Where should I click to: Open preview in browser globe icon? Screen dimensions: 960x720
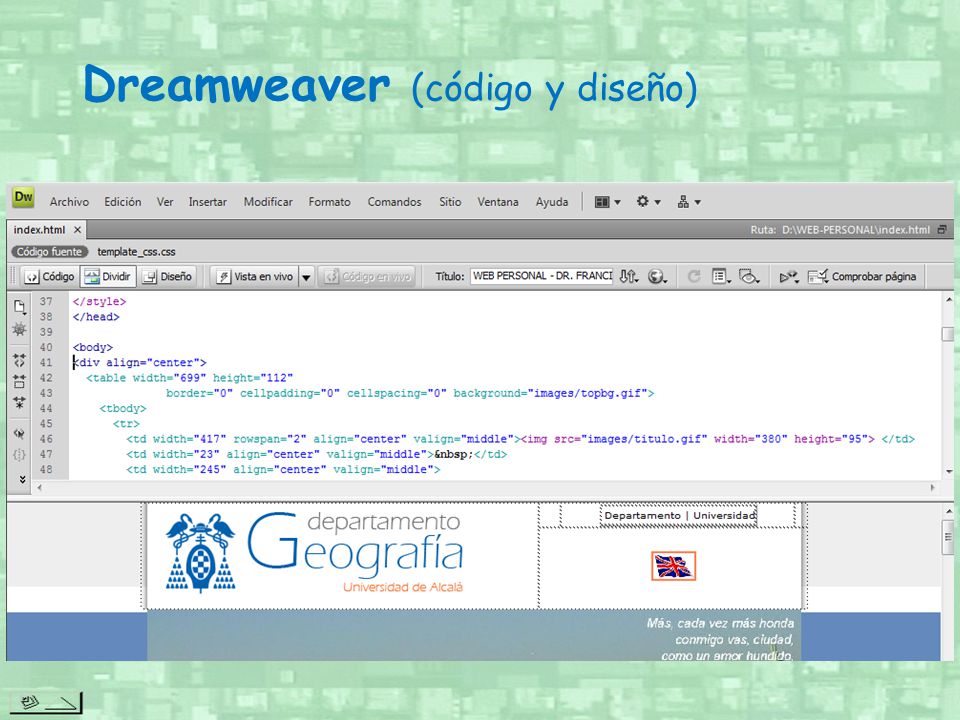tap(658, 277)
